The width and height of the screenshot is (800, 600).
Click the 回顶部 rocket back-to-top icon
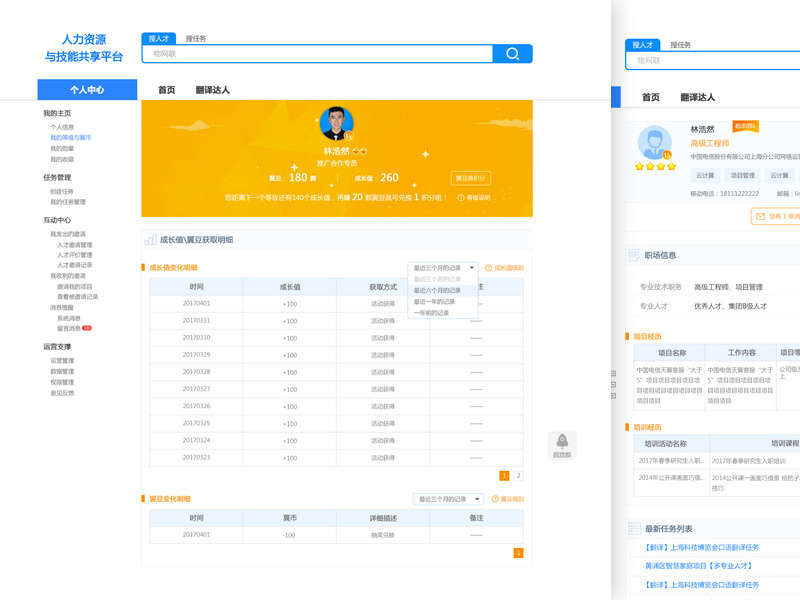click(562, 445)
